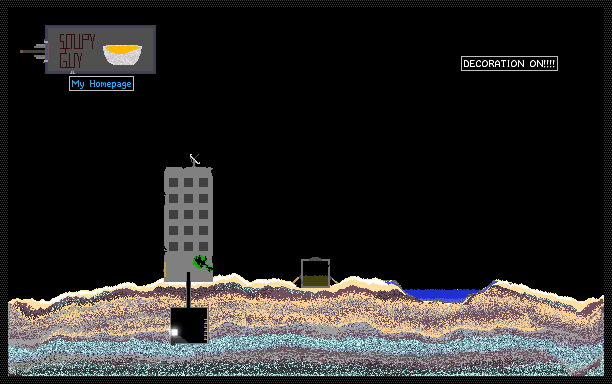The image size is (612, 384).
Task: Click the dome cap on top of the tank
Action: pos(315,258)
